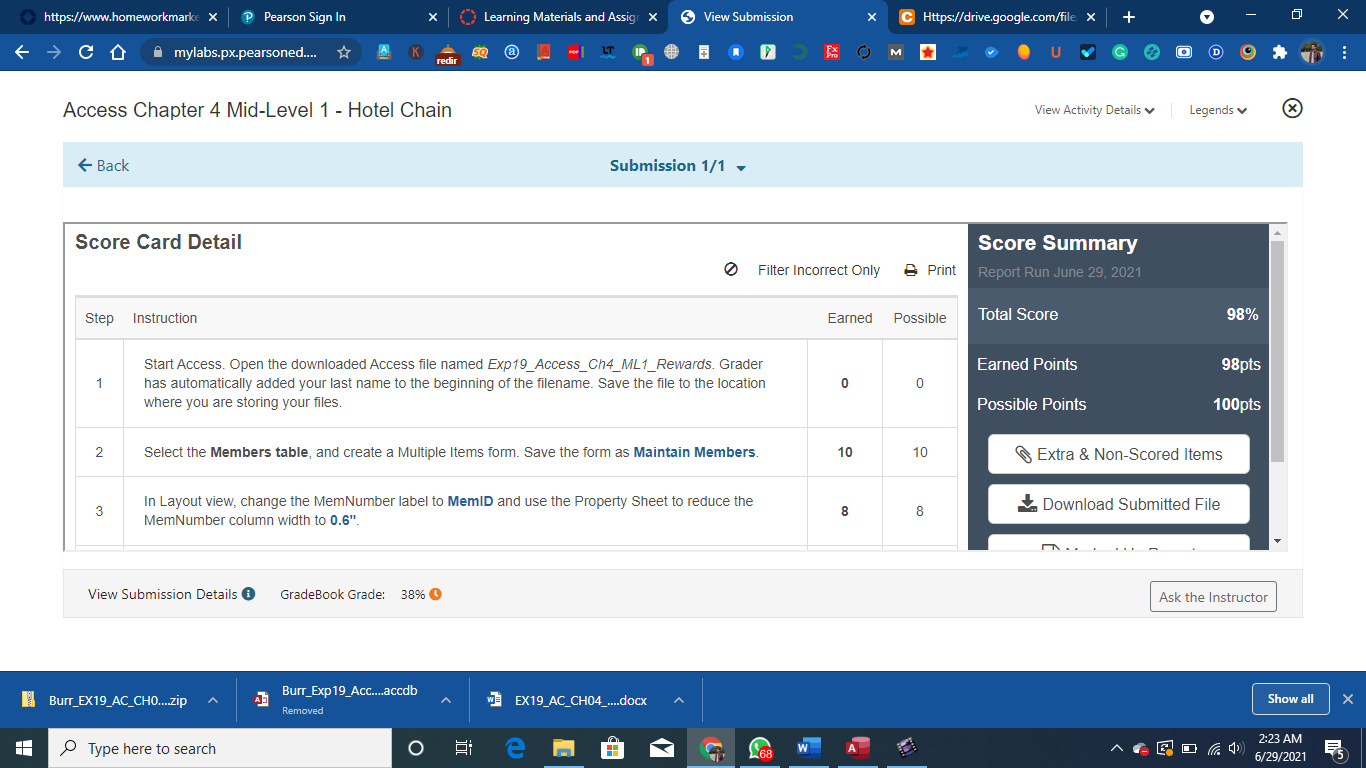1366x768 pixels.
Task: Click the Score Summary scrollbar down arrow
Action: pos(1276,541)
